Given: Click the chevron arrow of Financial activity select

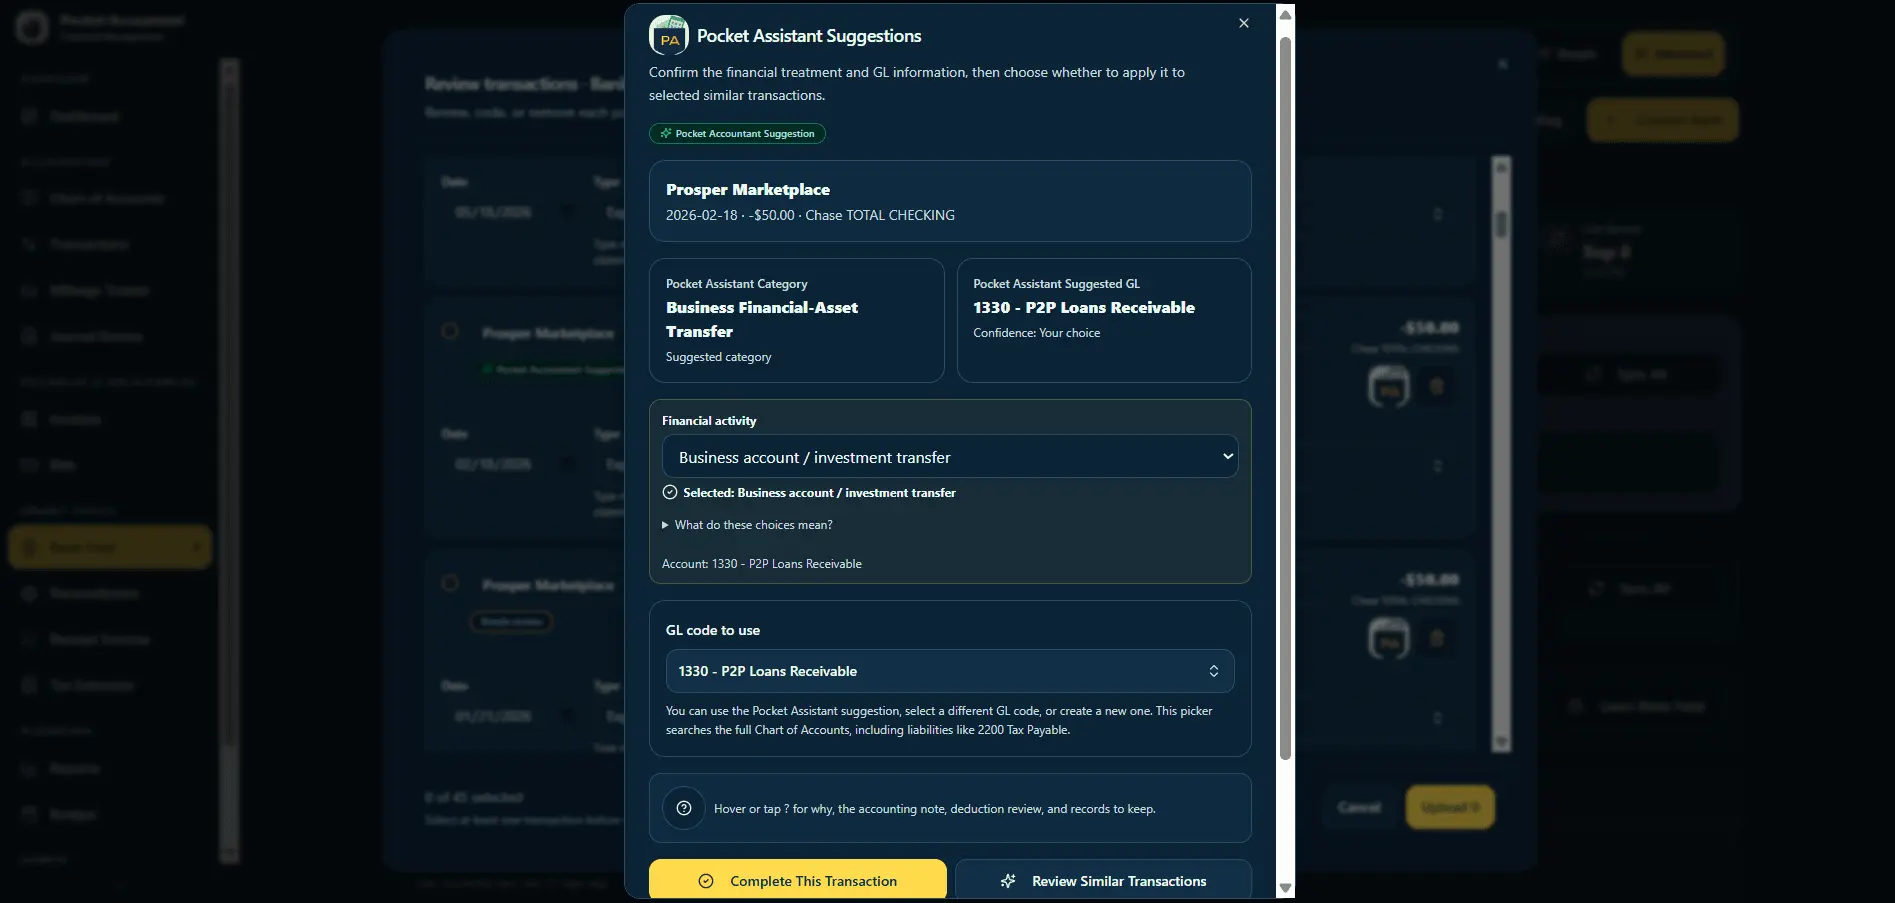Looking at the screenshot, I should (x=1227, y=457).
